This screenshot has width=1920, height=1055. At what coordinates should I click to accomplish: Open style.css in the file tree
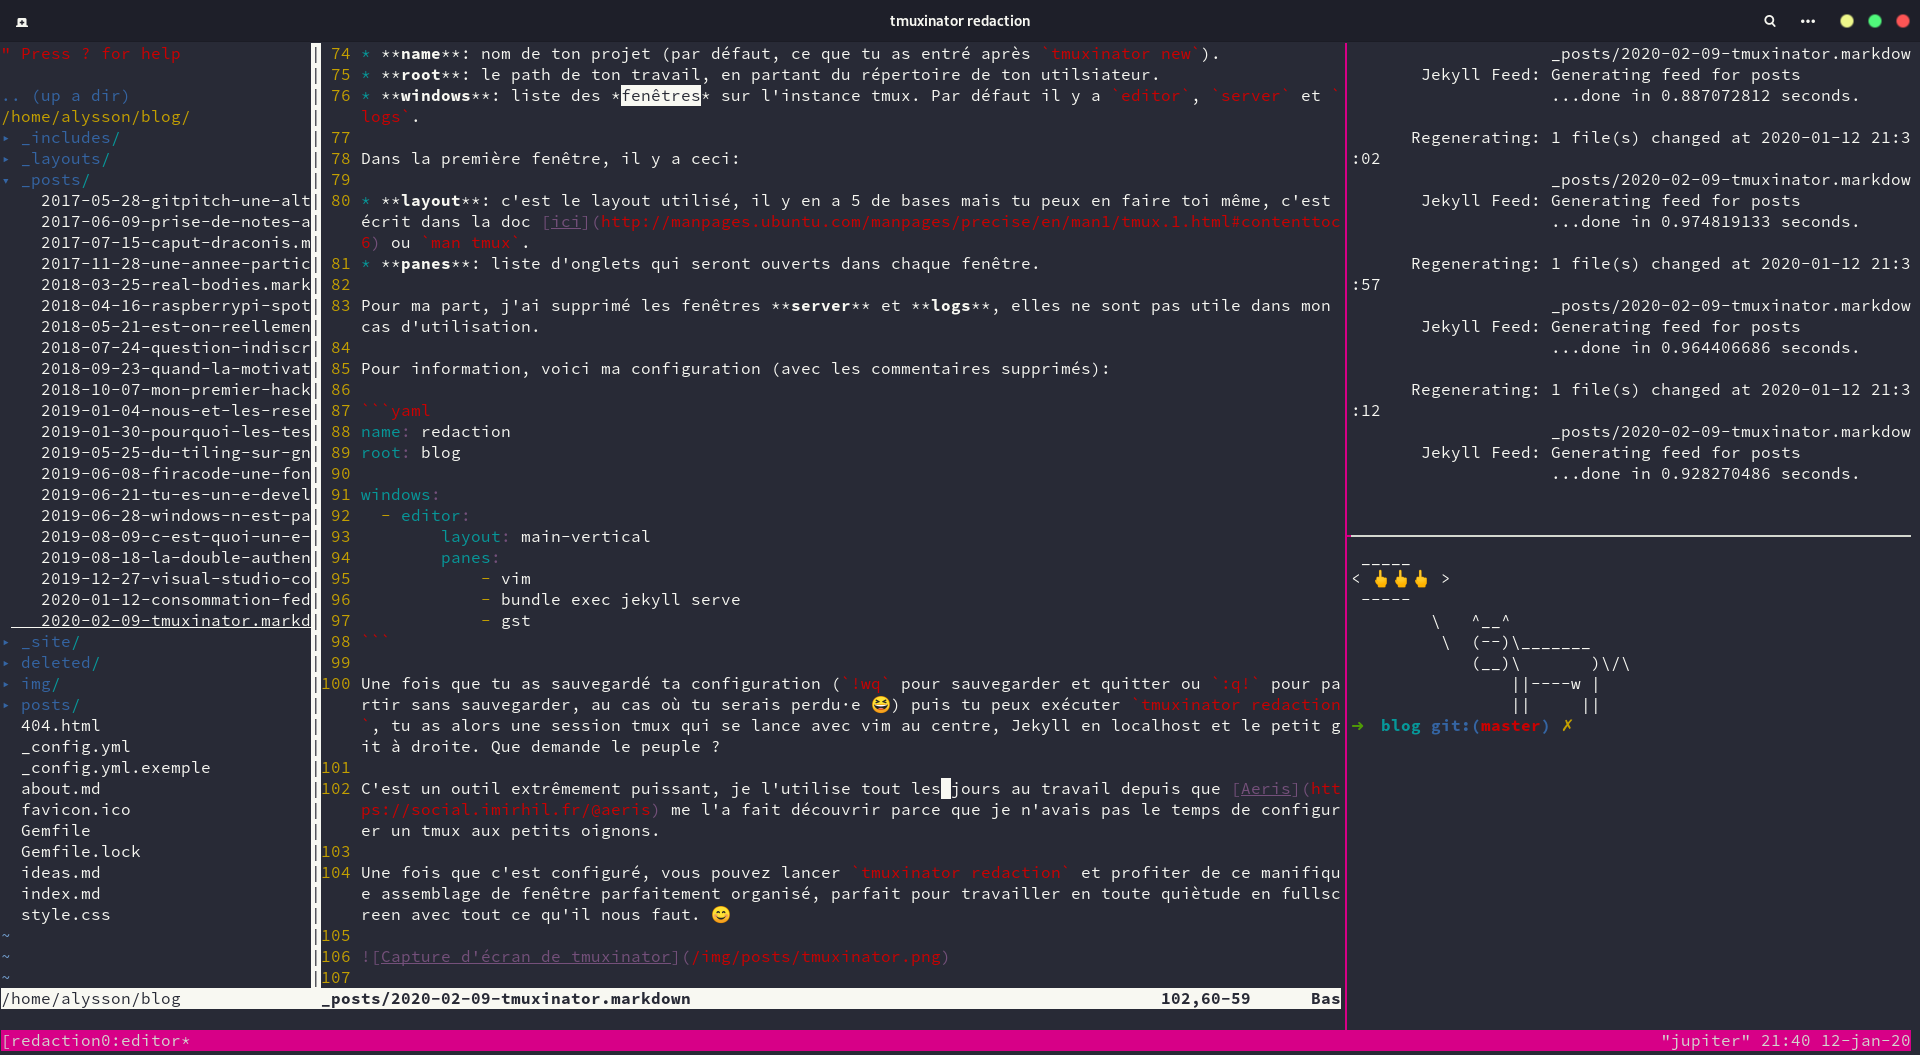click(x=66, y=915)
